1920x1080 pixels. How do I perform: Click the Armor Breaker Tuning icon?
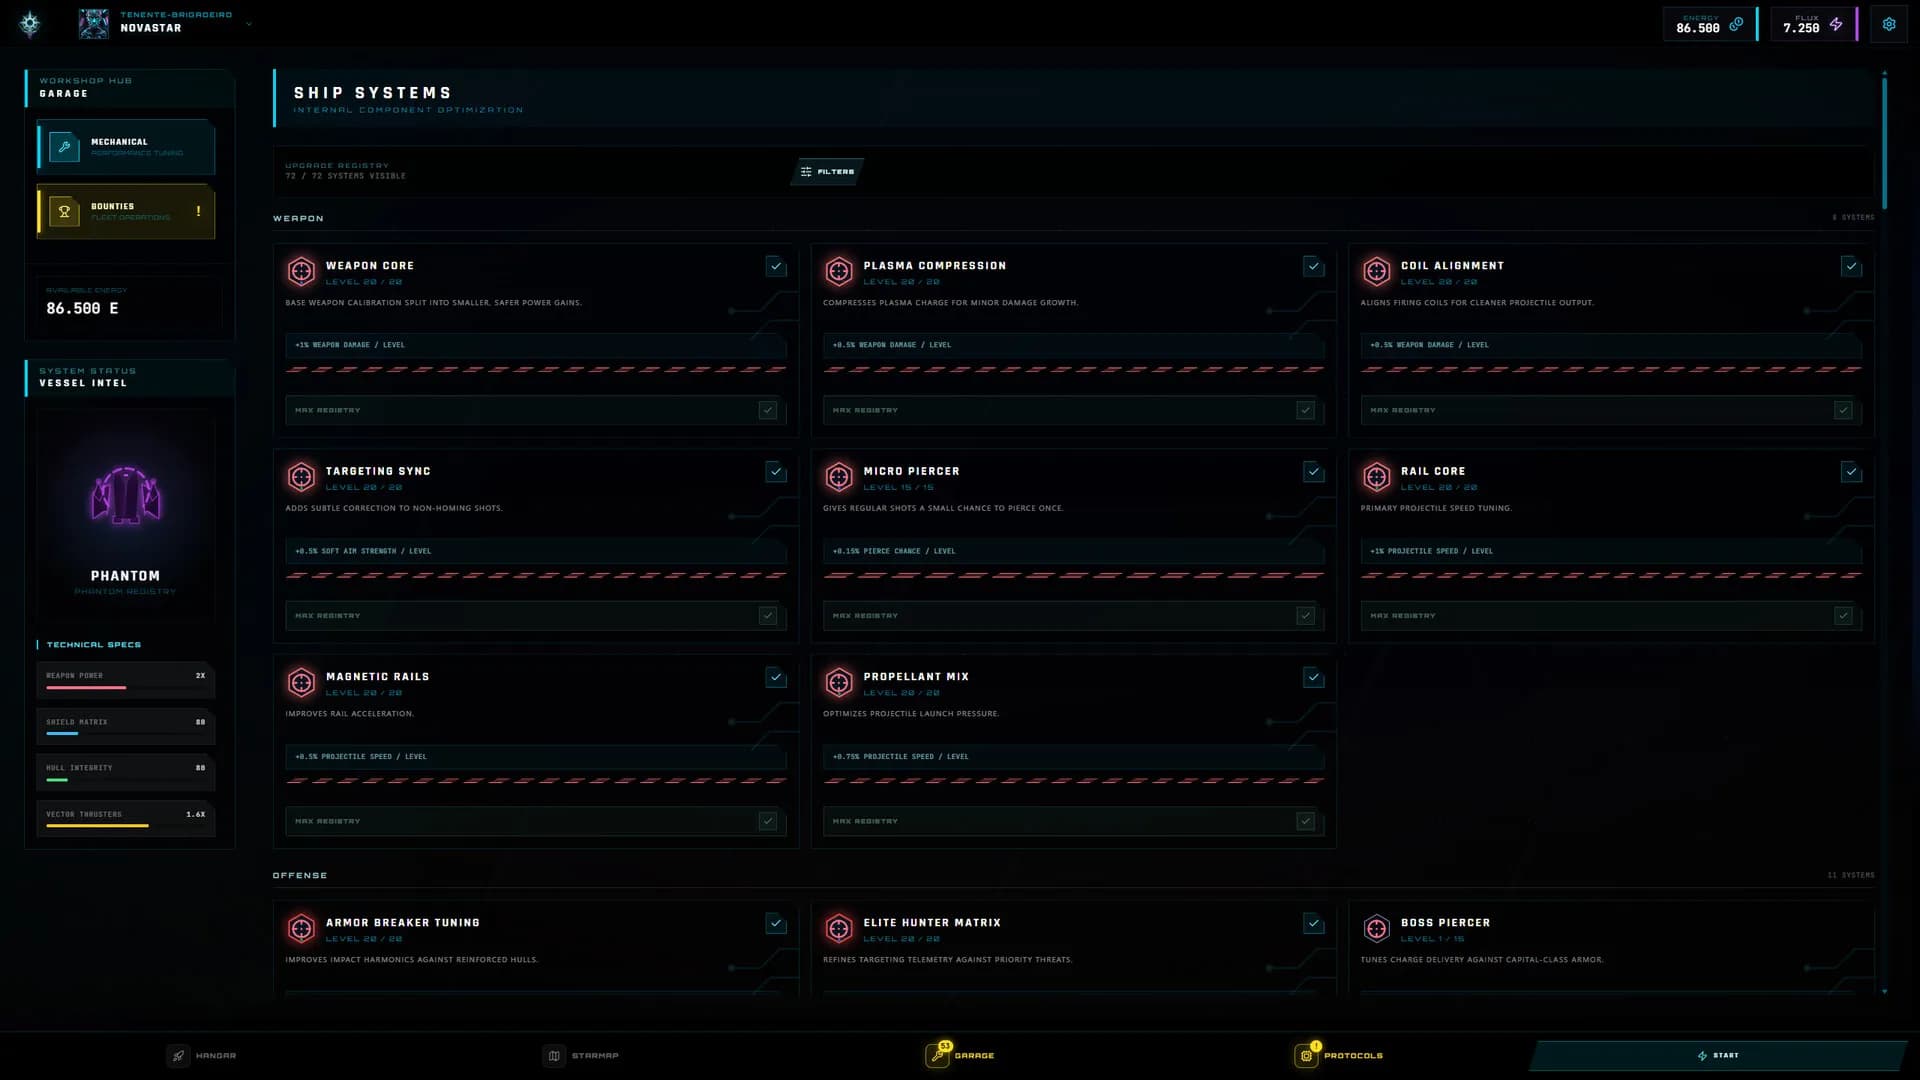tap(301, 929)
